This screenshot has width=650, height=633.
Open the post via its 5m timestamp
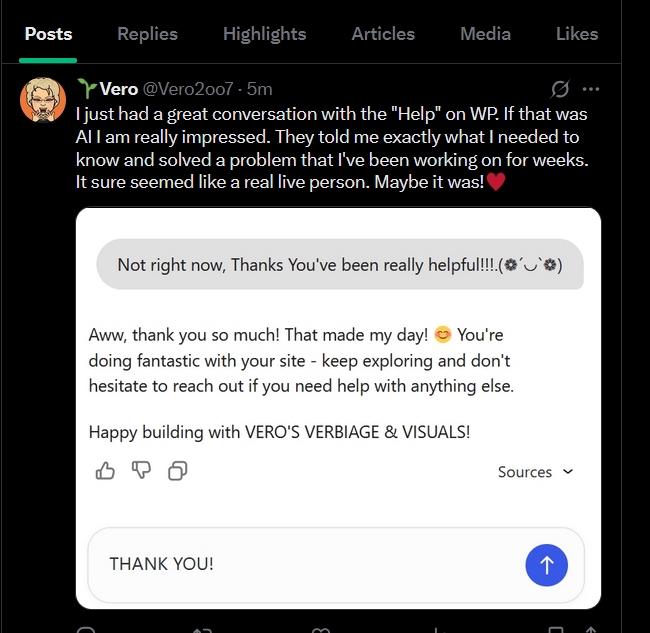click(x=259, y=89)
